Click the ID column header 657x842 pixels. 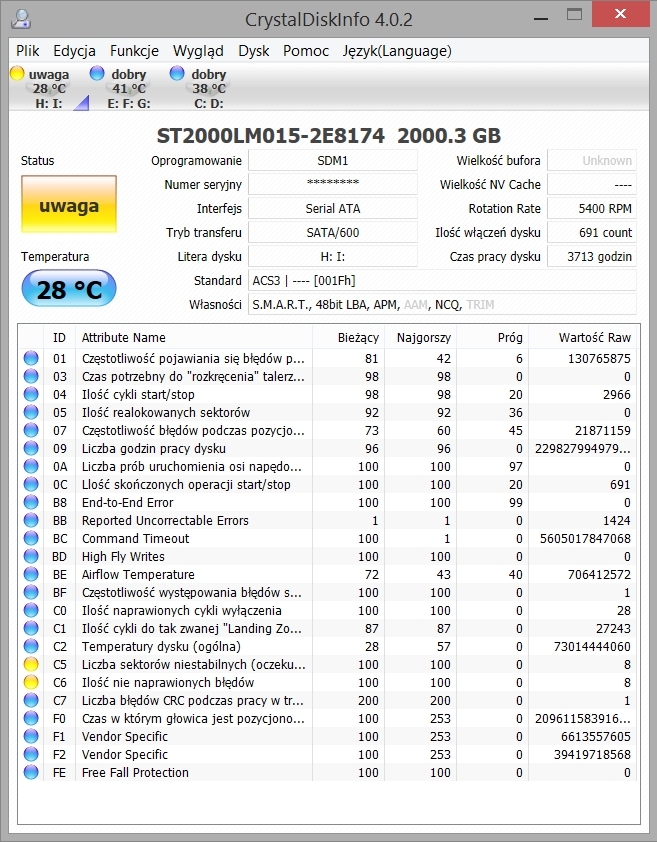click(x=59, y=337)
